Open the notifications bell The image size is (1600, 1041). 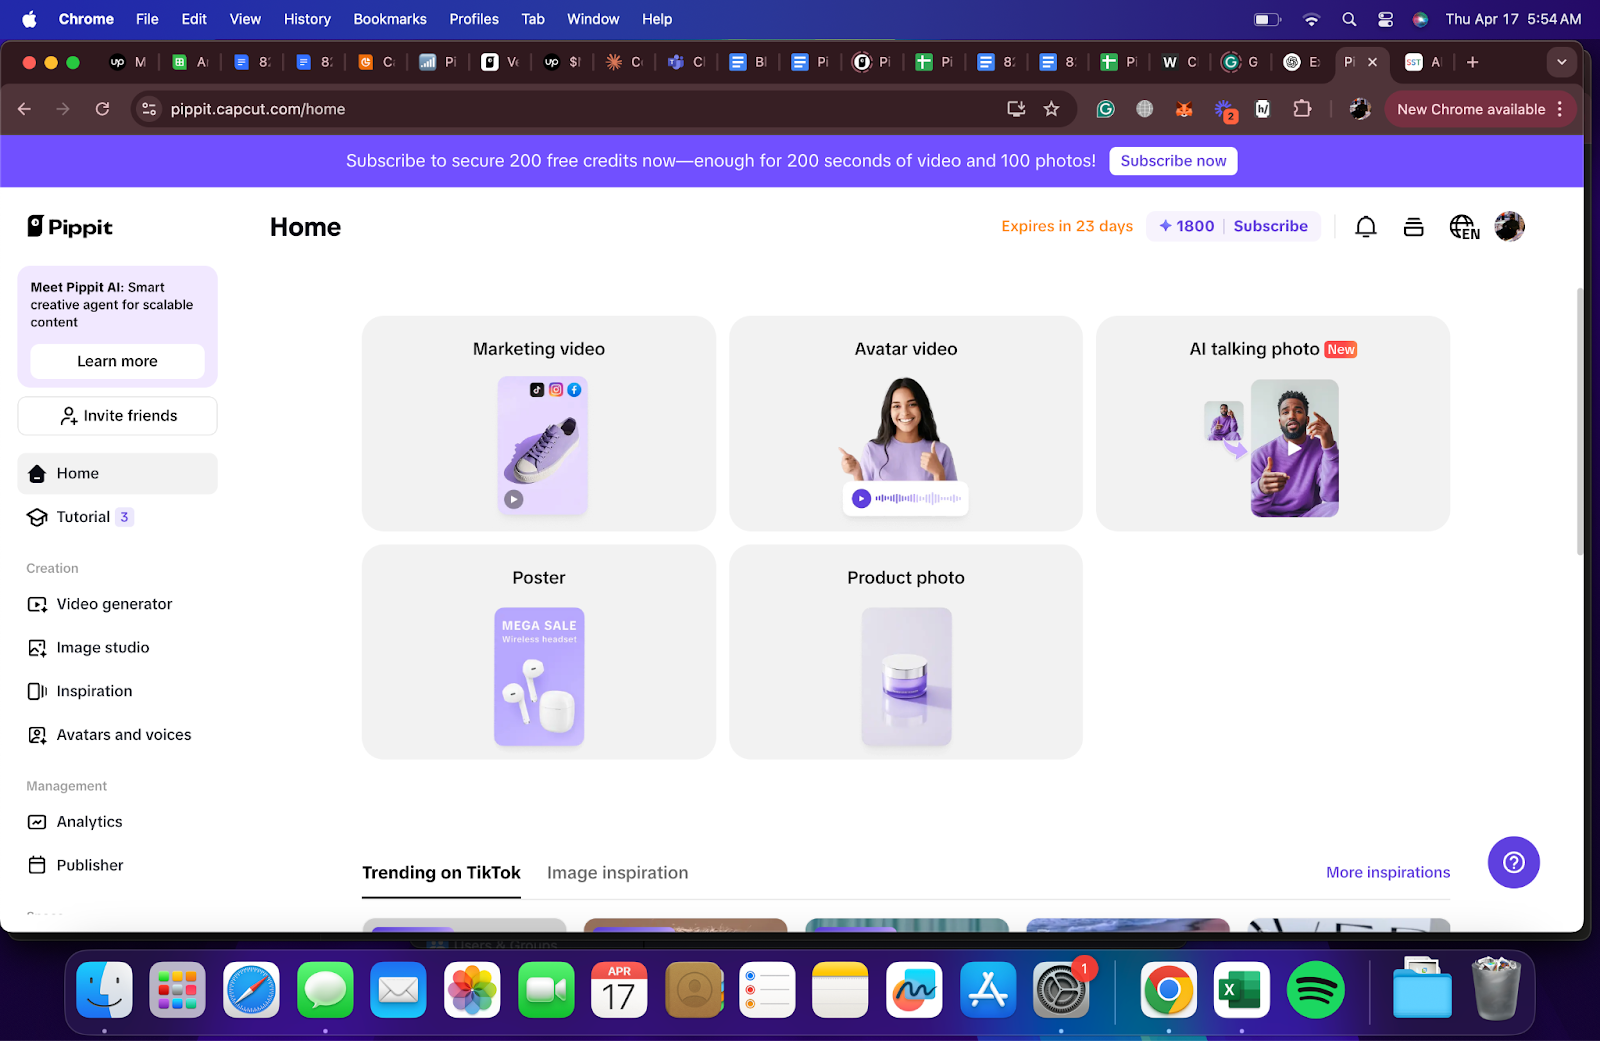[x=1365, y=226]
